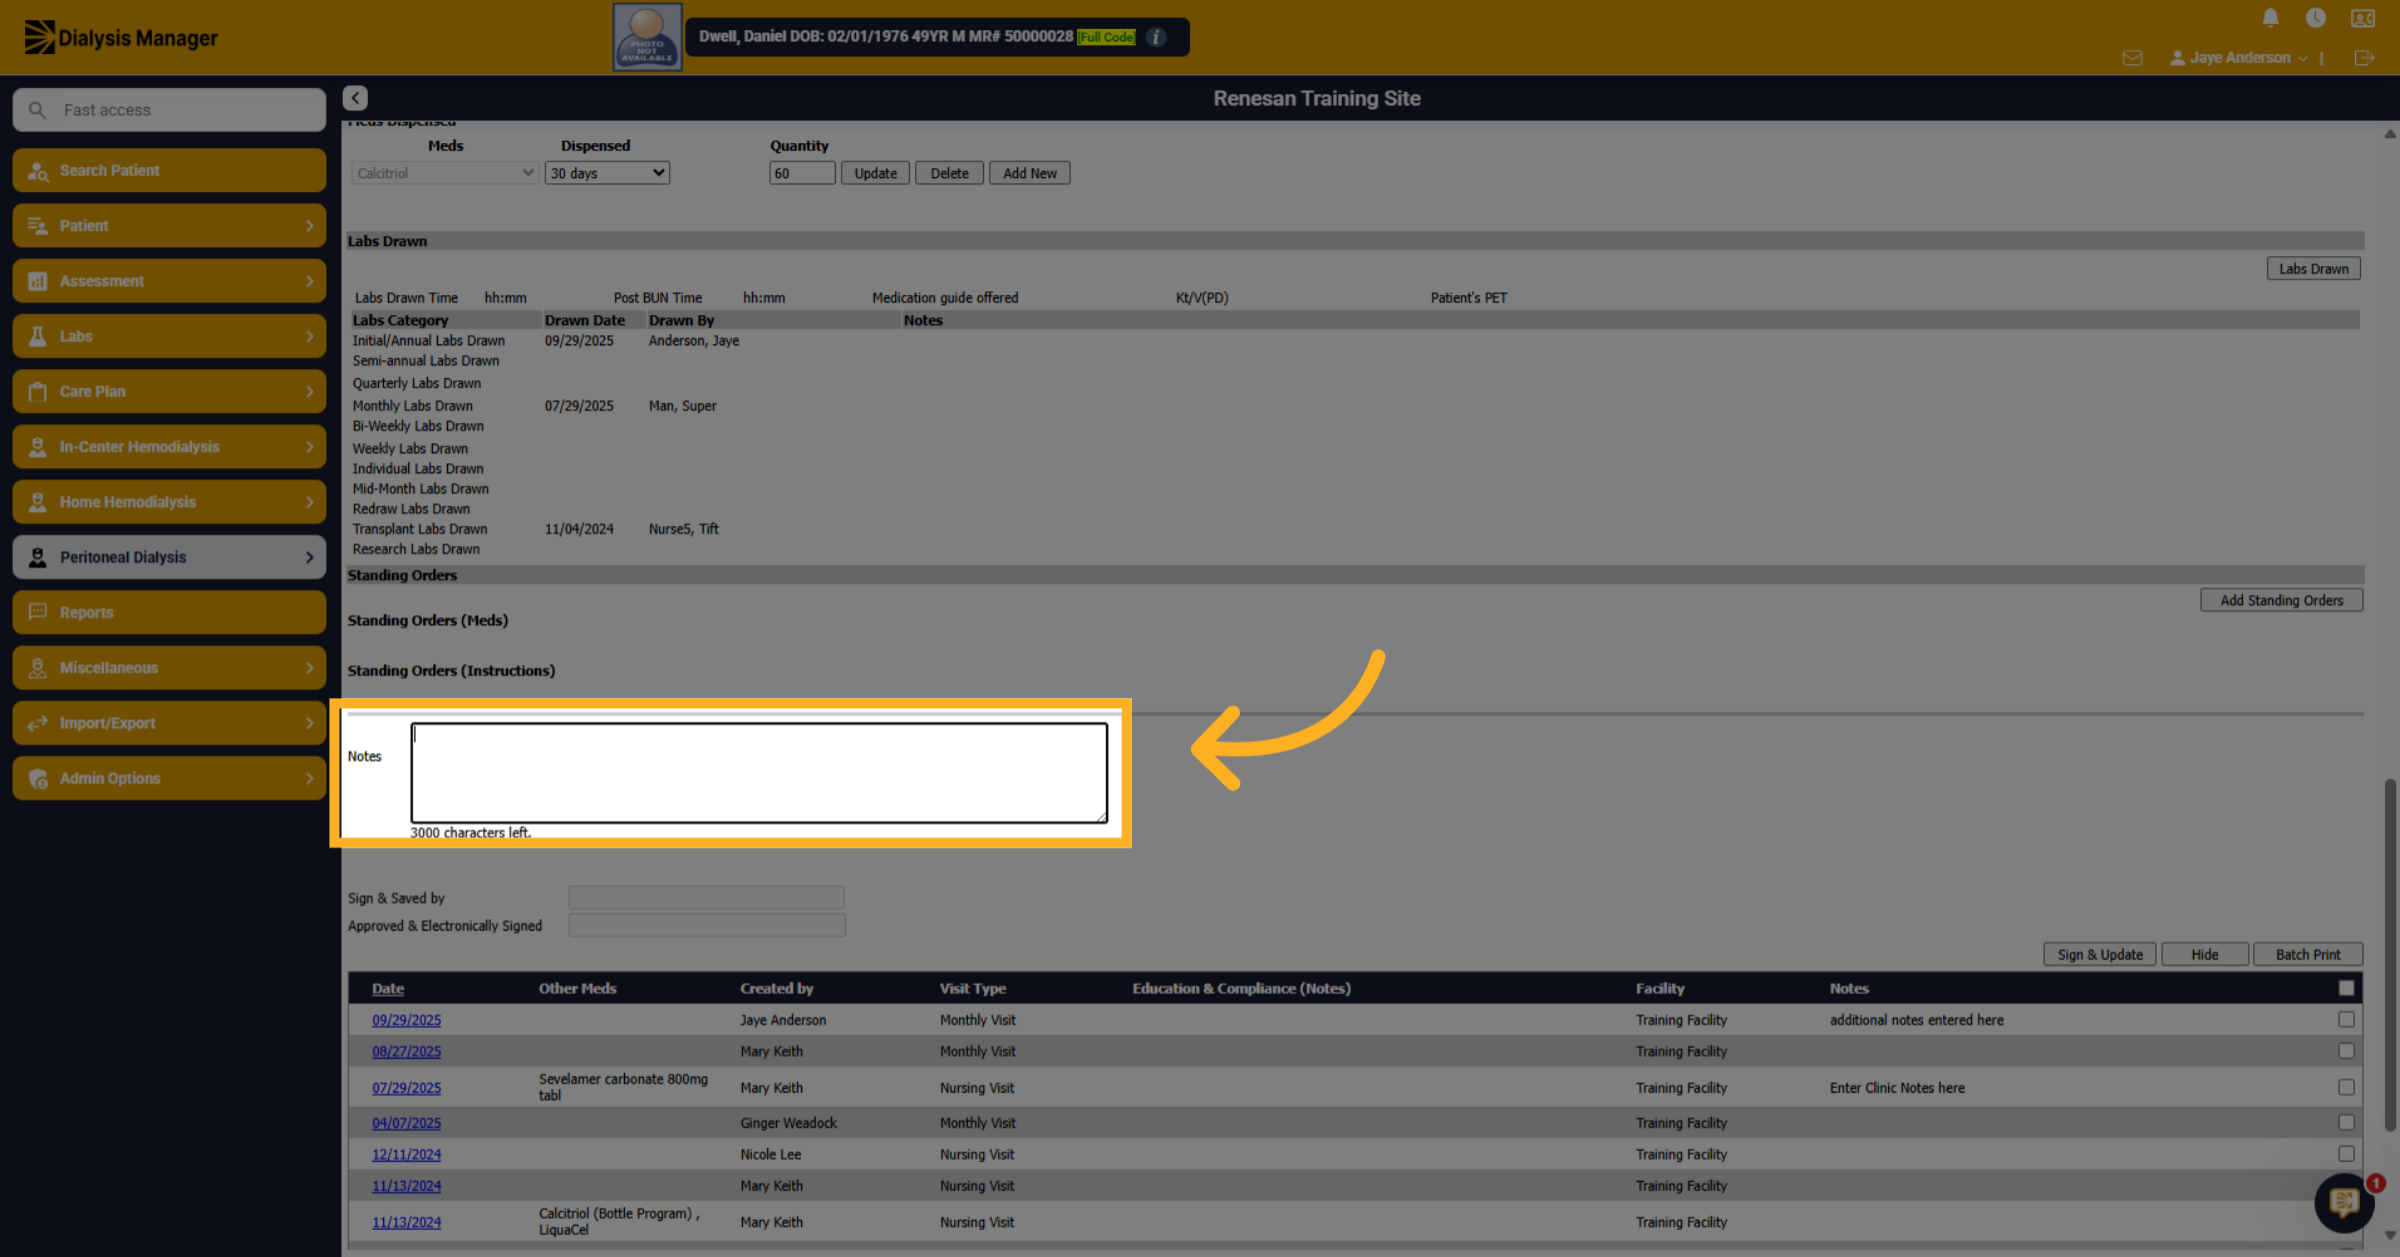Screen dimensions: 2400x1257
Task: Click the Fast access search icon
Action: pyautogui.click(x=37, y=110)
